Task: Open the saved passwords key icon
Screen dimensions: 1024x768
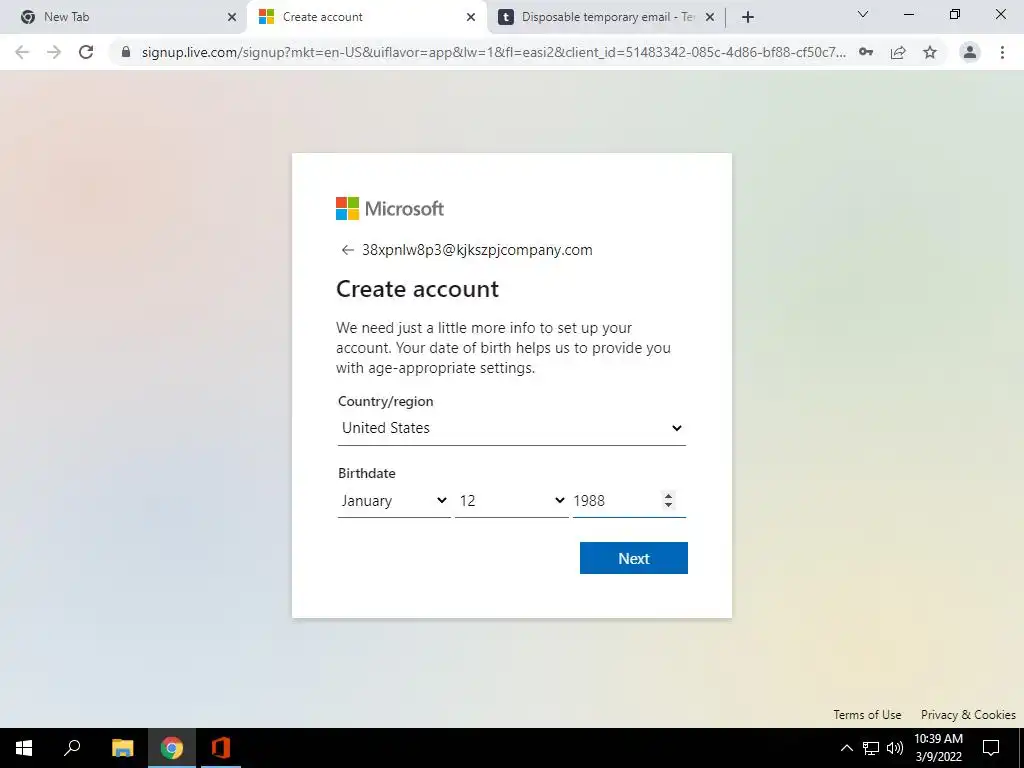Action: click(866, 52)
